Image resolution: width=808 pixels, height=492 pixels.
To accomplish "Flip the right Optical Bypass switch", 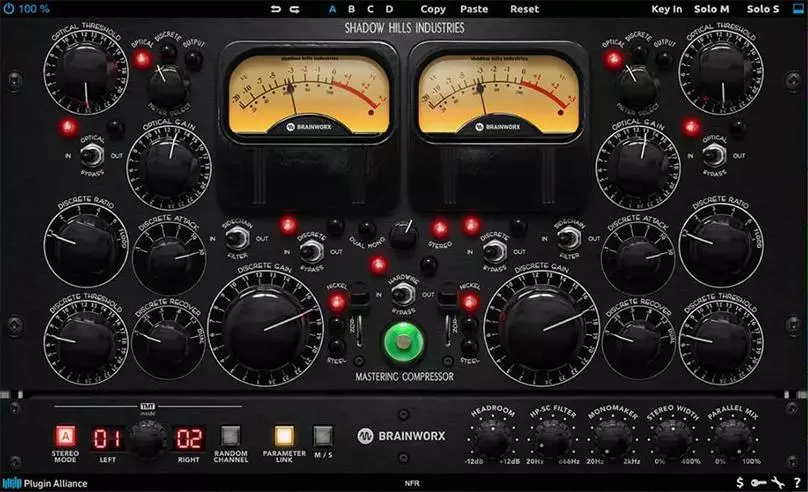I will coord(715,155).
